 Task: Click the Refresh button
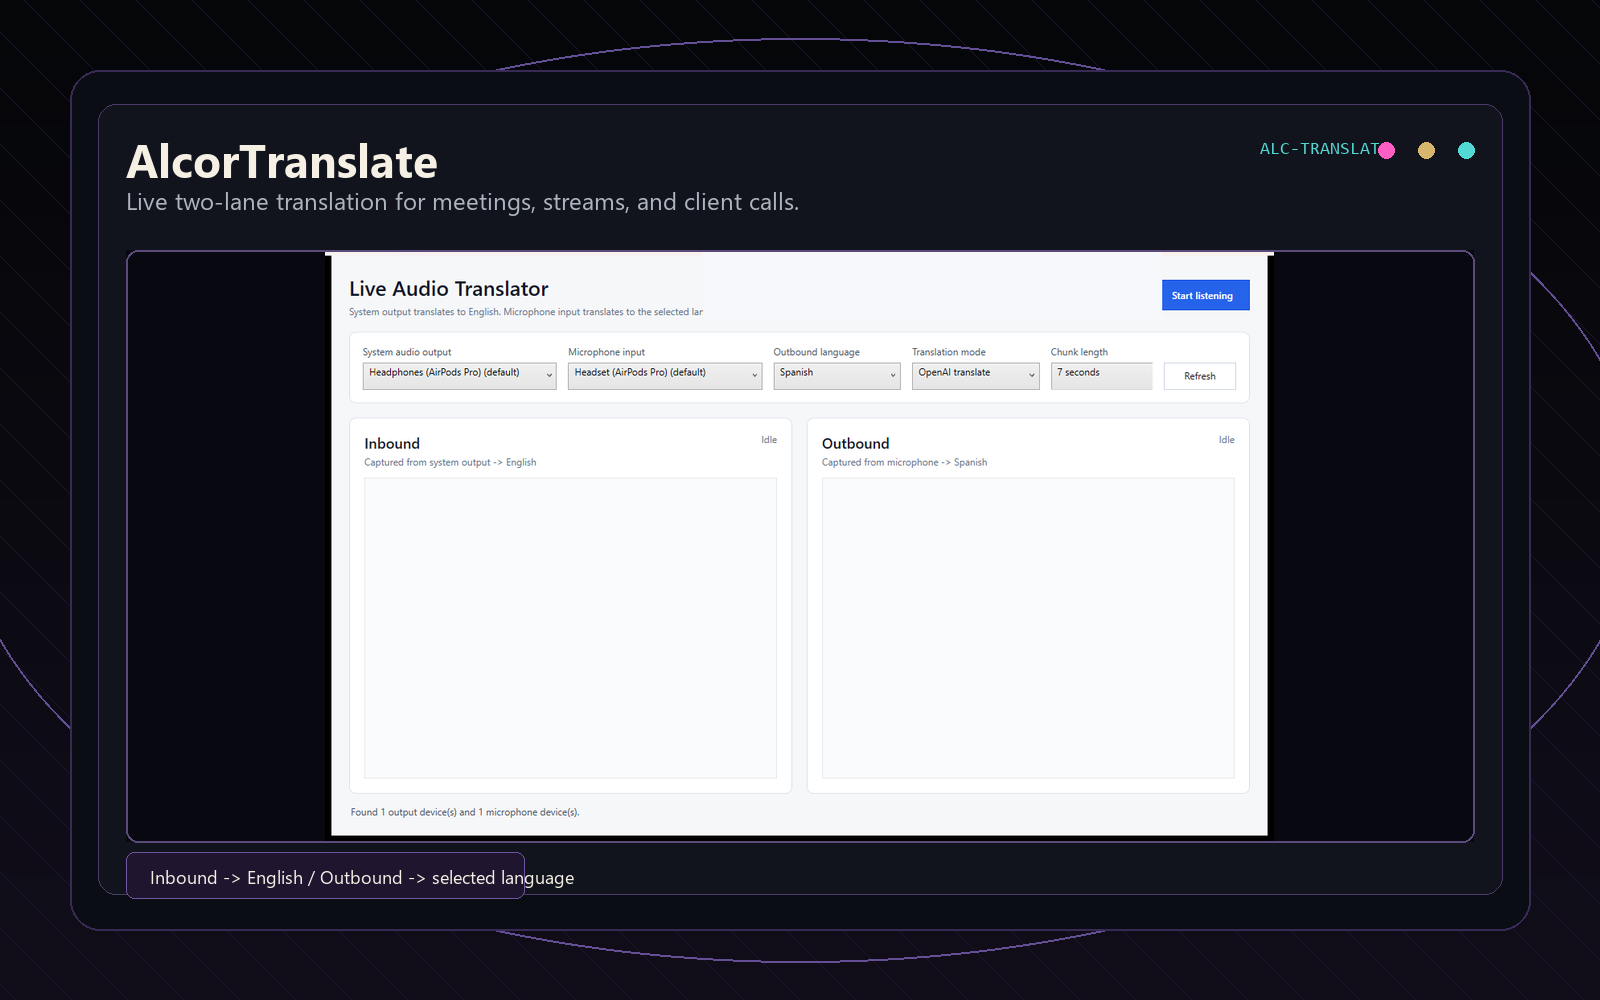[x=1199, y=376]
